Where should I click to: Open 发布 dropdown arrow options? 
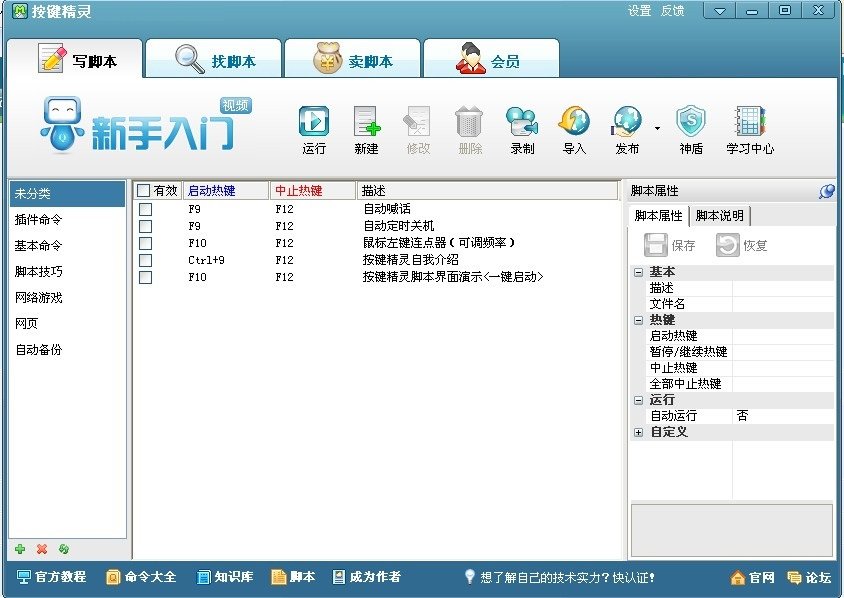(657, 129)
